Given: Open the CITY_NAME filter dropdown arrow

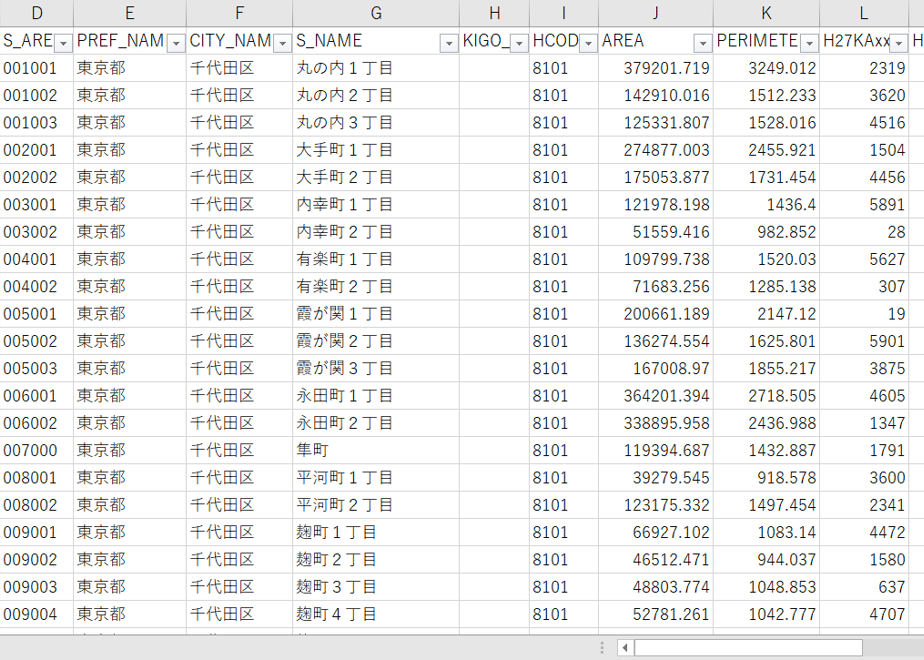Looking at the screenshot, I should coord(282,43).
